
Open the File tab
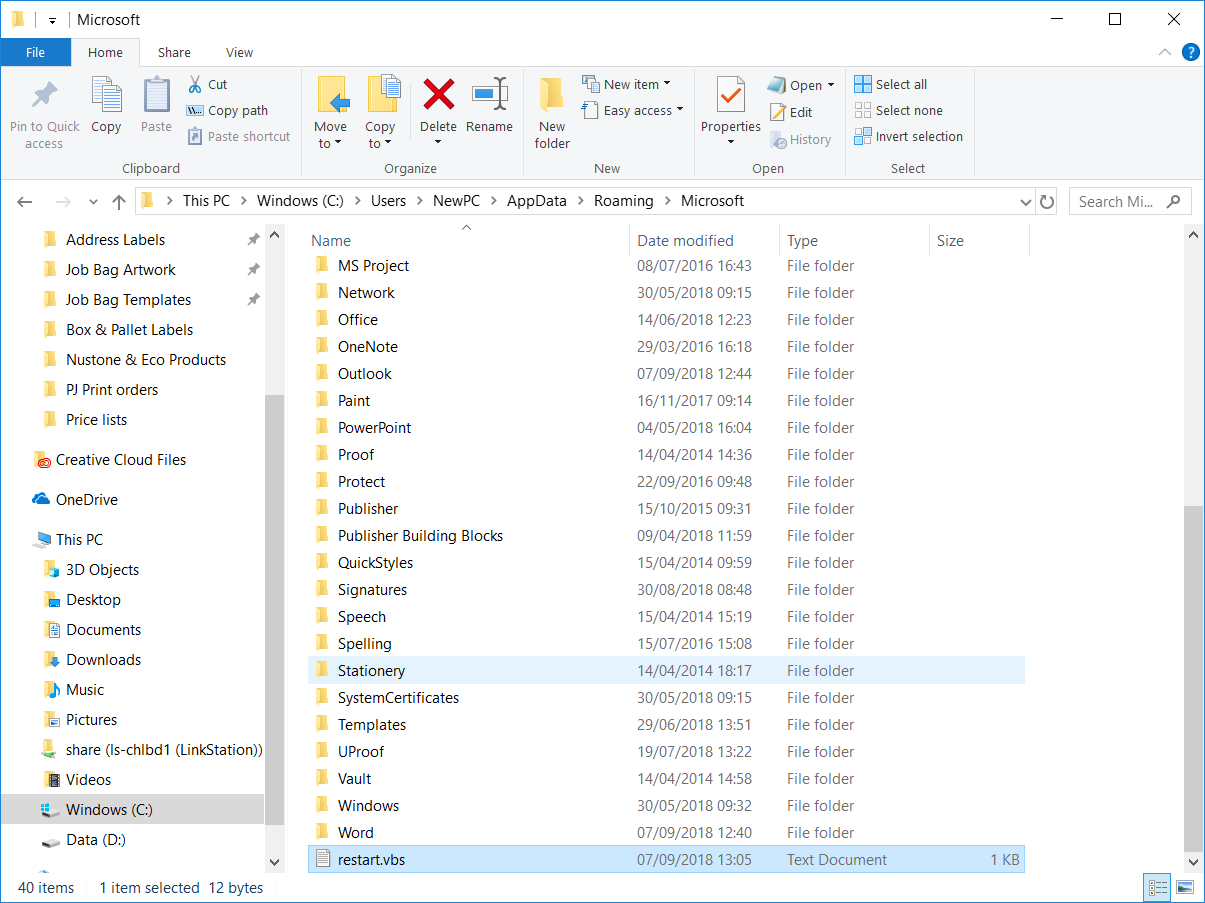(x=35, y=52)
